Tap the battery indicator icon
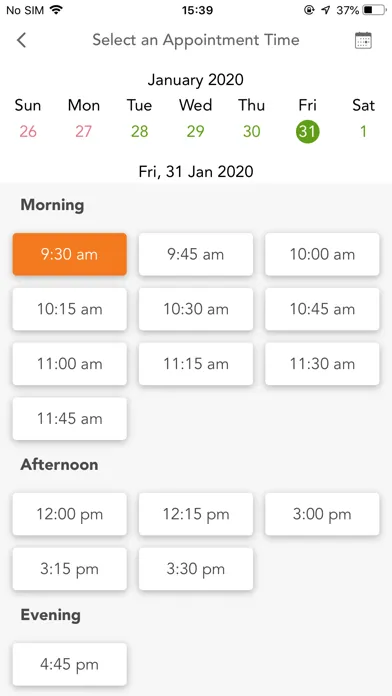The width and height of the screenshot is (392, 696). pyautogui.click(x=374, y=10)
